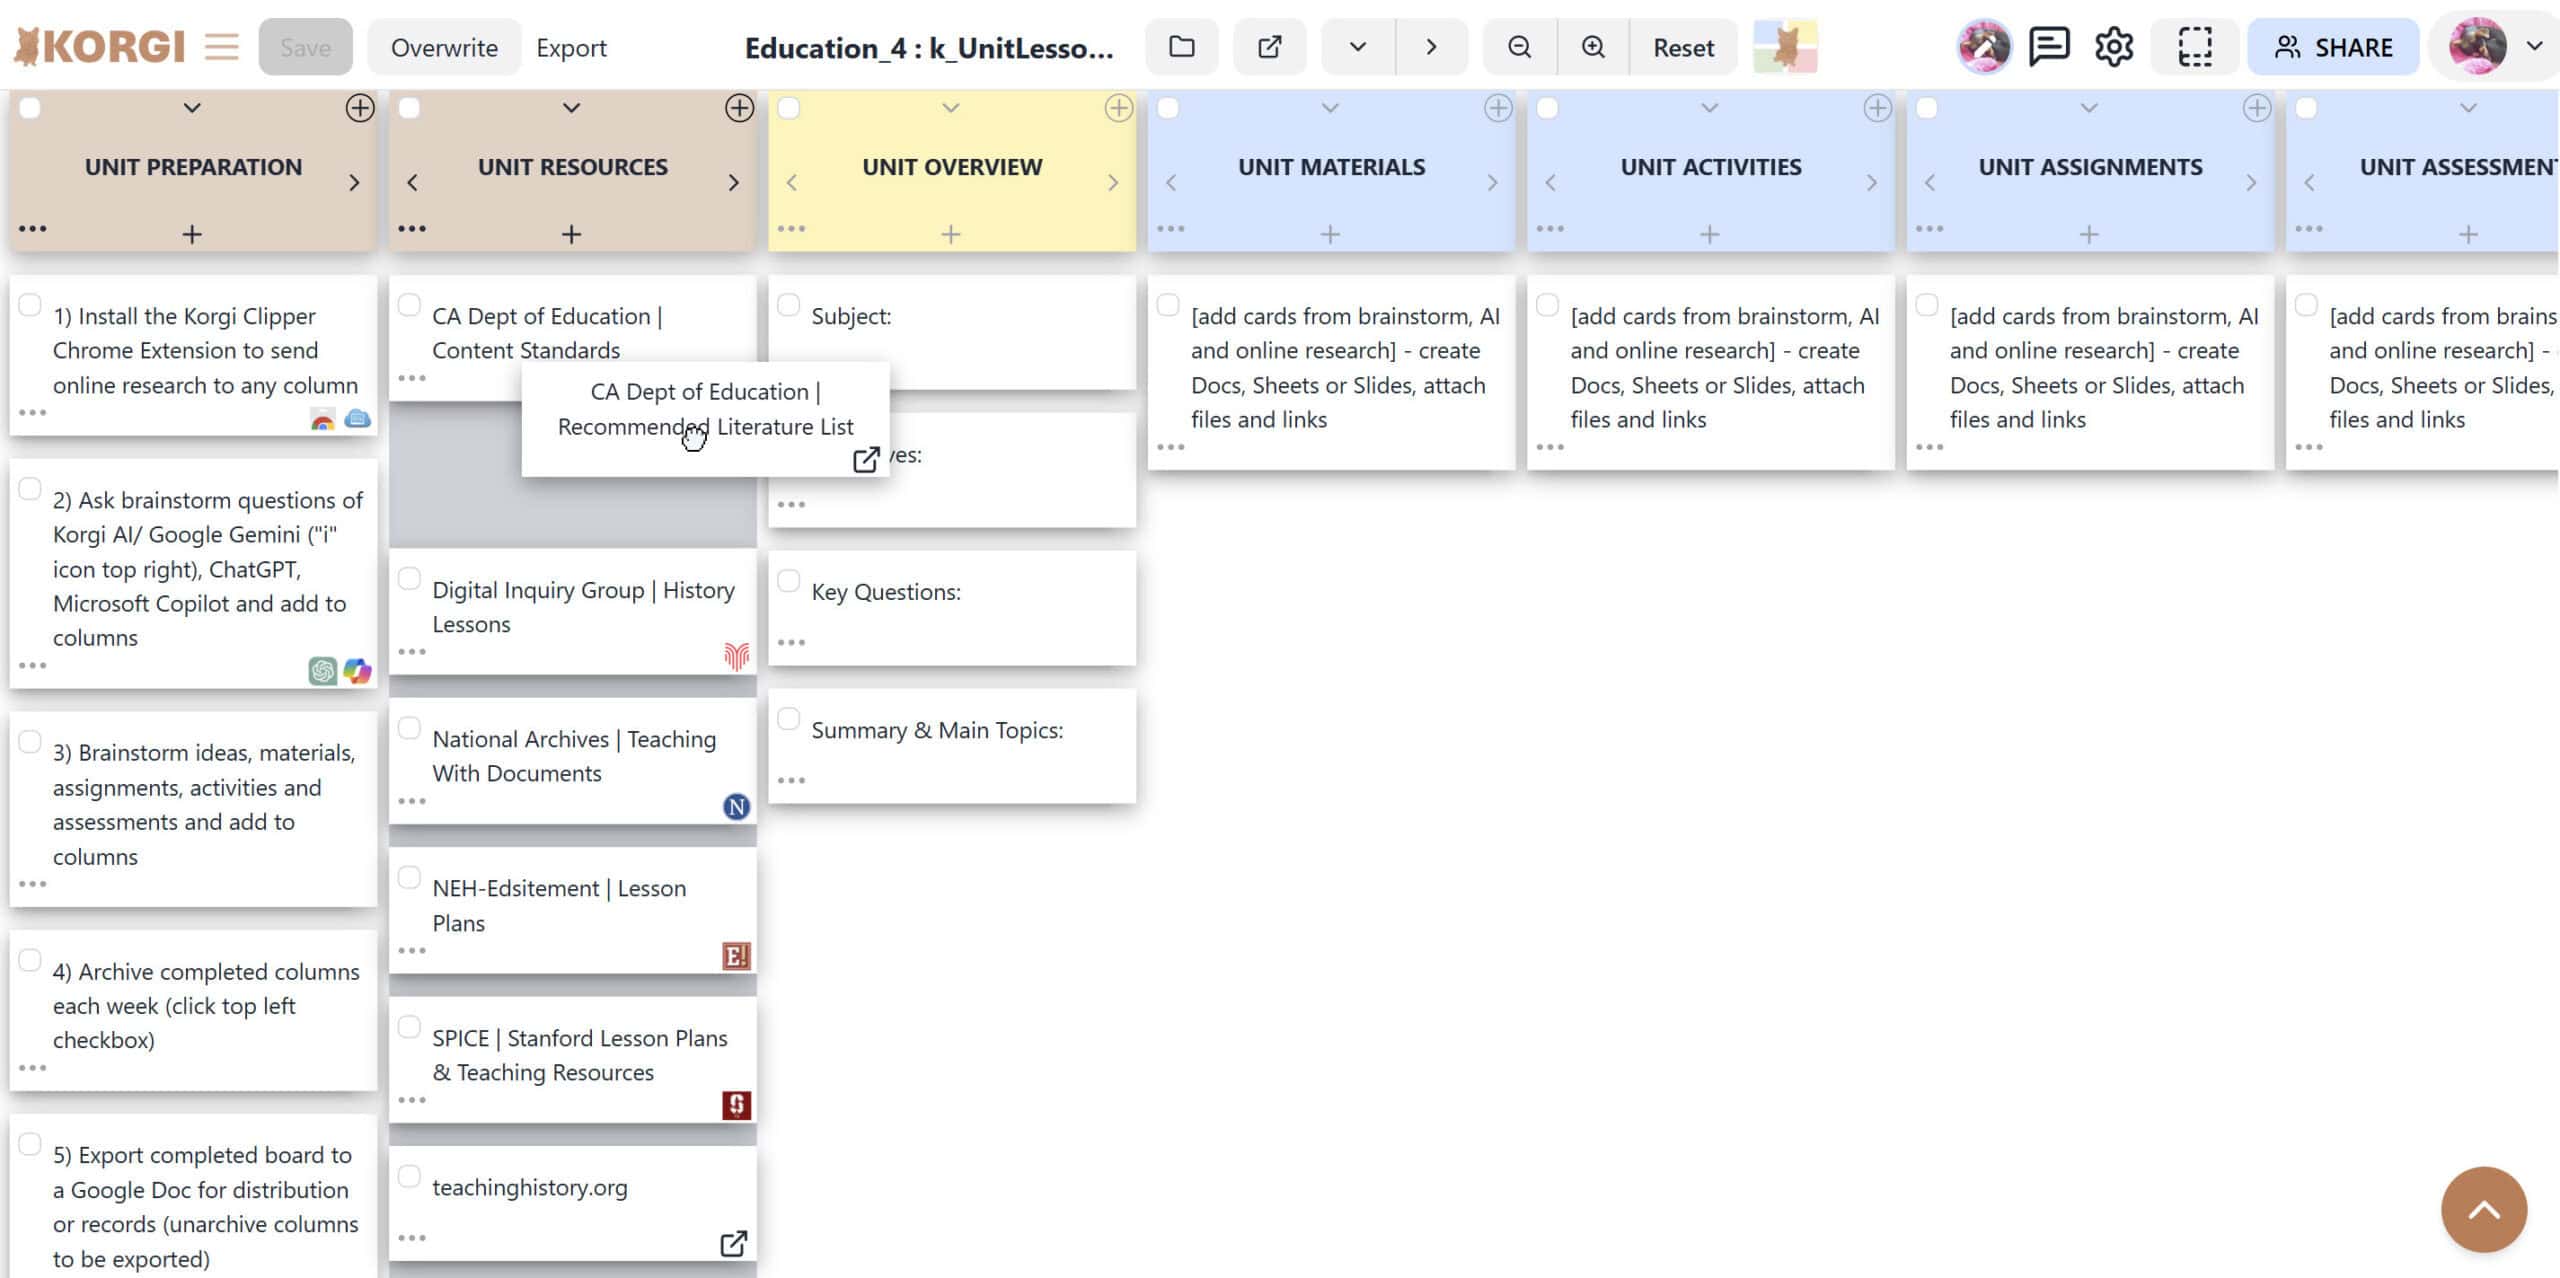Open Unit Preparation column three-dot menu
The image size is (2560, 1278).
32,229
